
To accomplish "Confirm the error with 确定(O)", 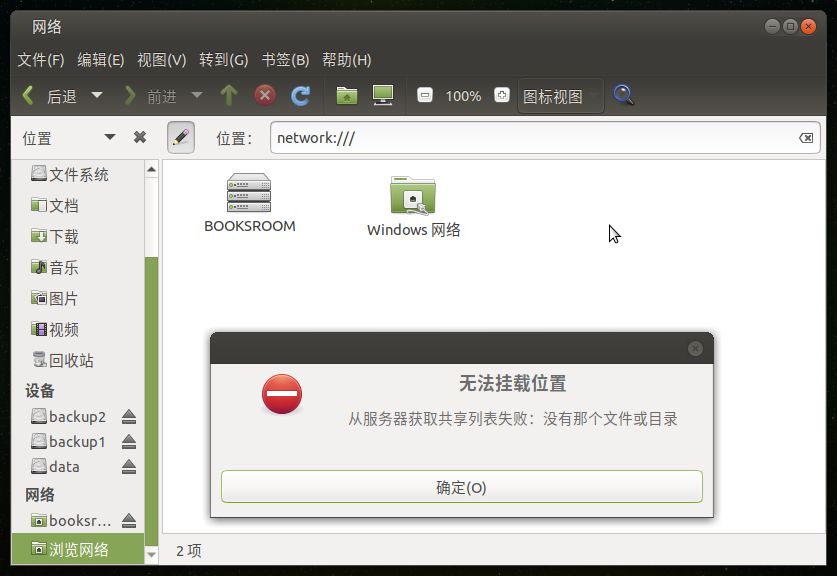I will click(462, 487).
